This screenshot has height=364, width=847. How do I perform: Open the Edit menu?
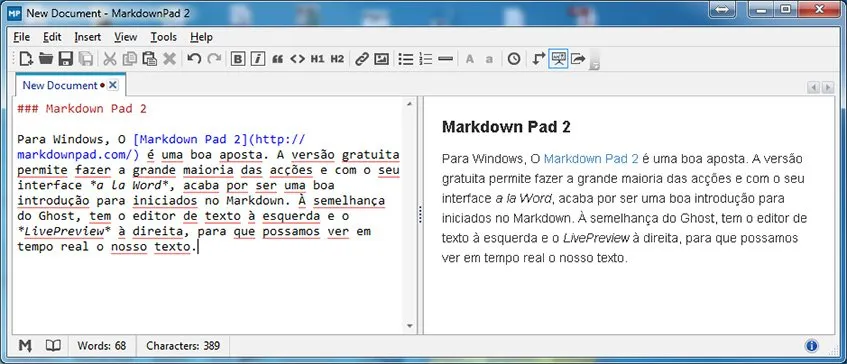pyautogui.click(x=52, y=37)
